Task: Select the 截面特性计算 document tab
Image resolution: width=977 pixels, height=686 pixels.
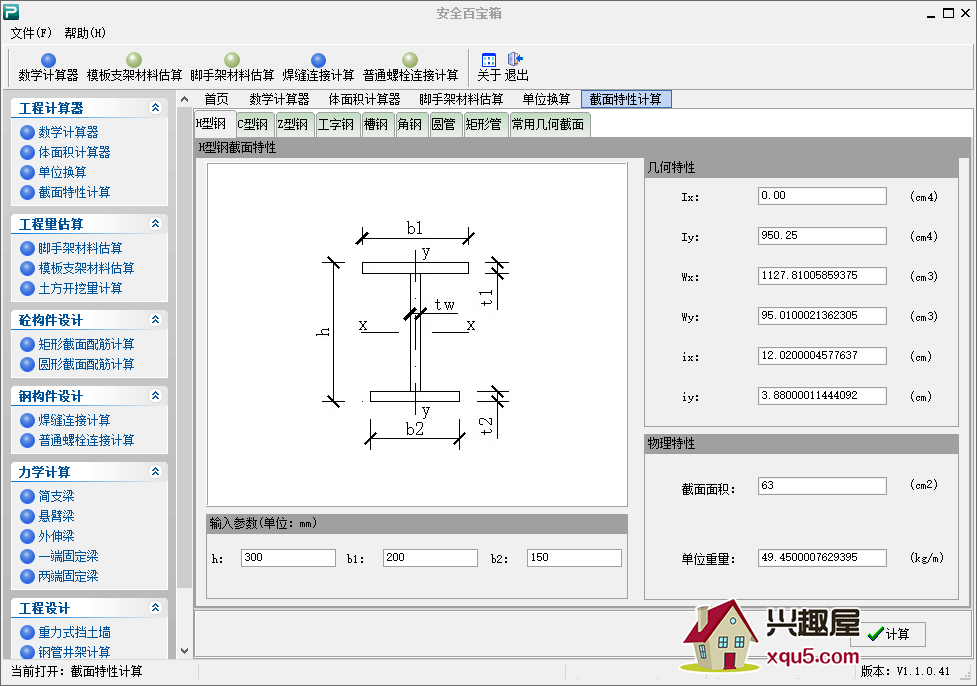Action: click(x=626, y=99)
